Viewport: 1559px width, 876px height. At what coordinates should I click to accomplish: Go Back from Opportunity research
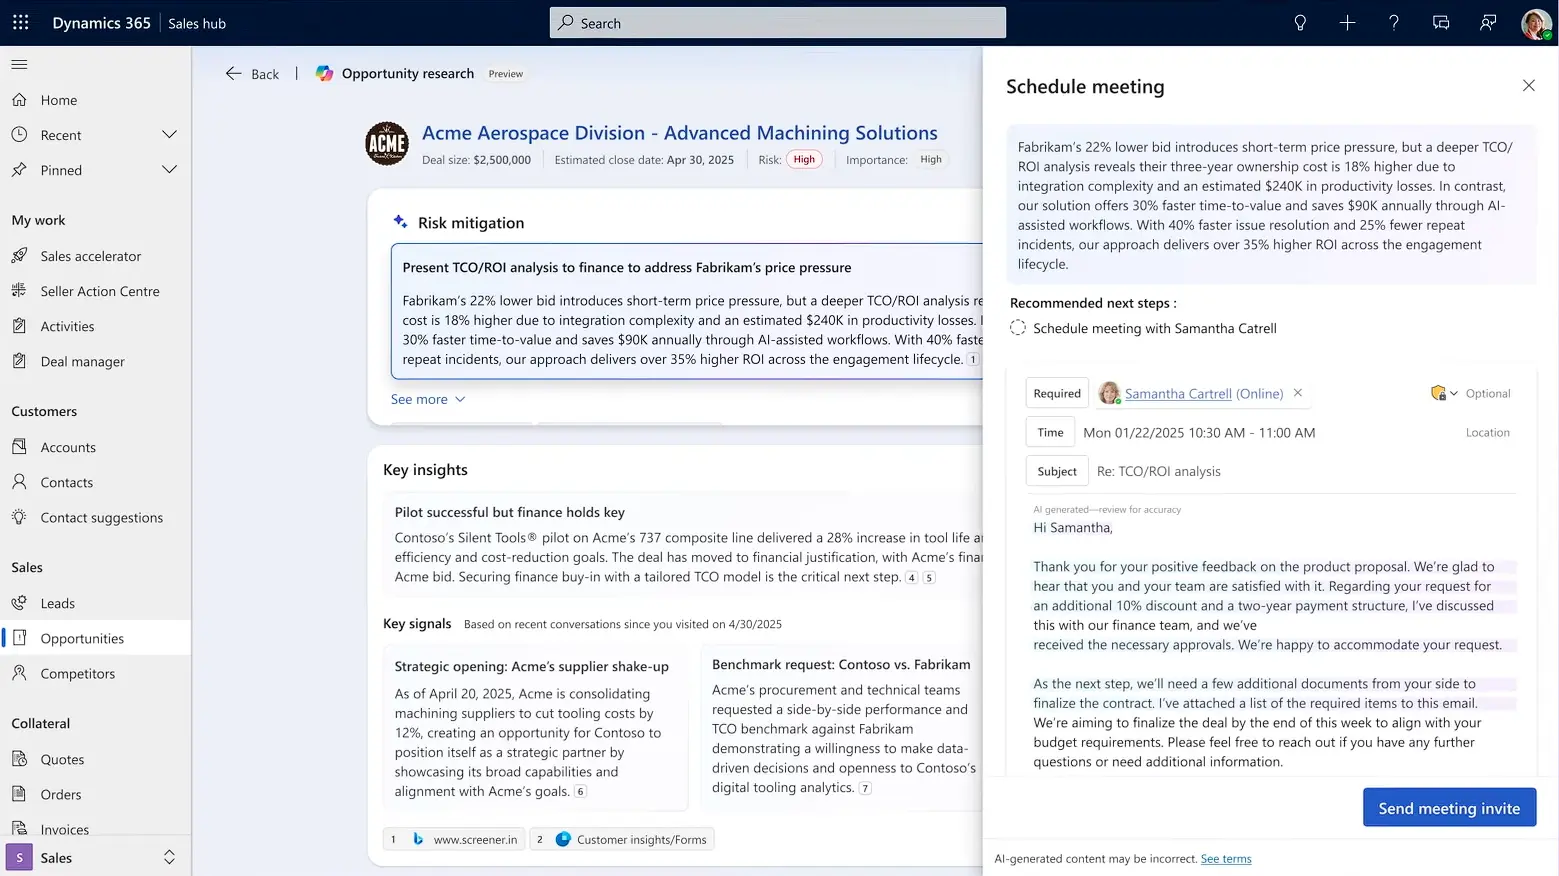252,74
